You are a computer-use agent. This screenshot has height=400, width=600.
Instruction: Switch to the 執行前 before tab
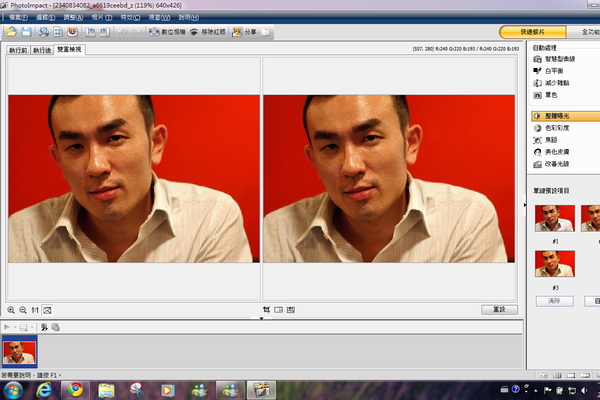tap(18, 50)
